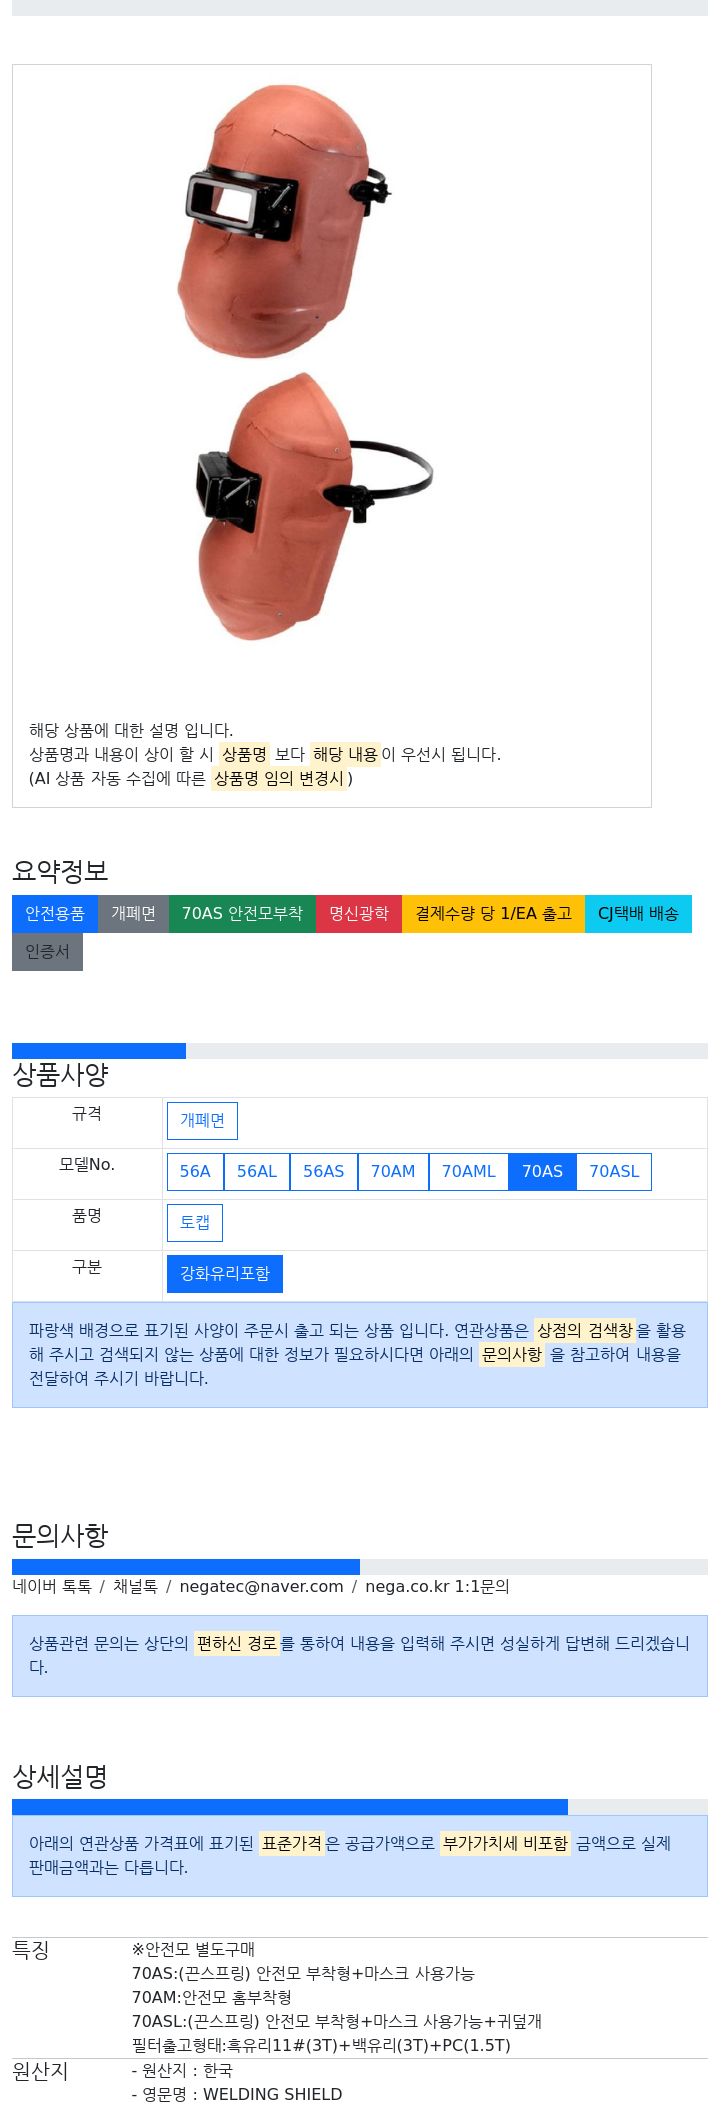Select the highlighted 70AS model
This screenshot has width=720, height=2107.
coord(542,1172)
